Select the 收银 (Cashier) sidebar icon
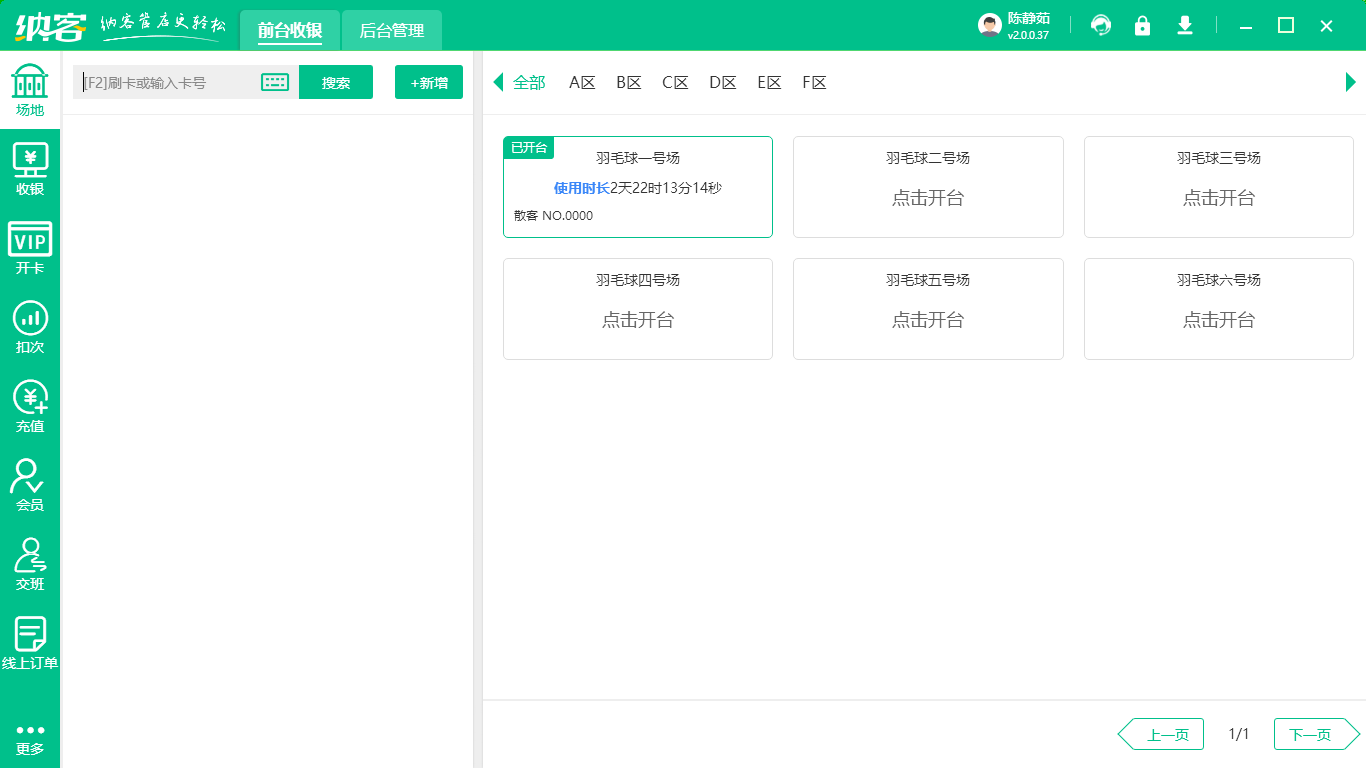The height and width of the screenshot is (768, 1366). pos(30,168)
